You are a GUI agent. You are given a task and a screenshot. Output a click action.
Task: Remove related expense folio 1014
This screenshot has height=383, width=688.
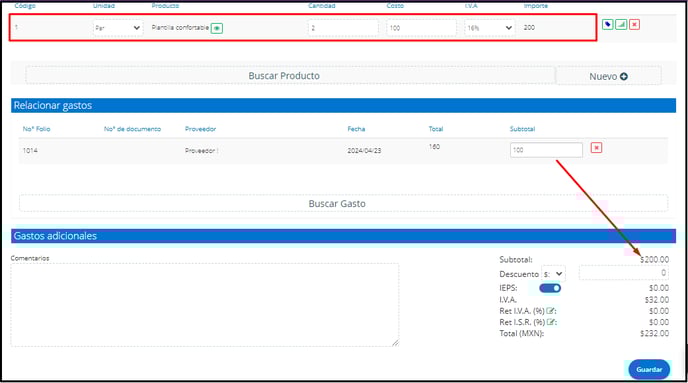[x=596, y=148]
